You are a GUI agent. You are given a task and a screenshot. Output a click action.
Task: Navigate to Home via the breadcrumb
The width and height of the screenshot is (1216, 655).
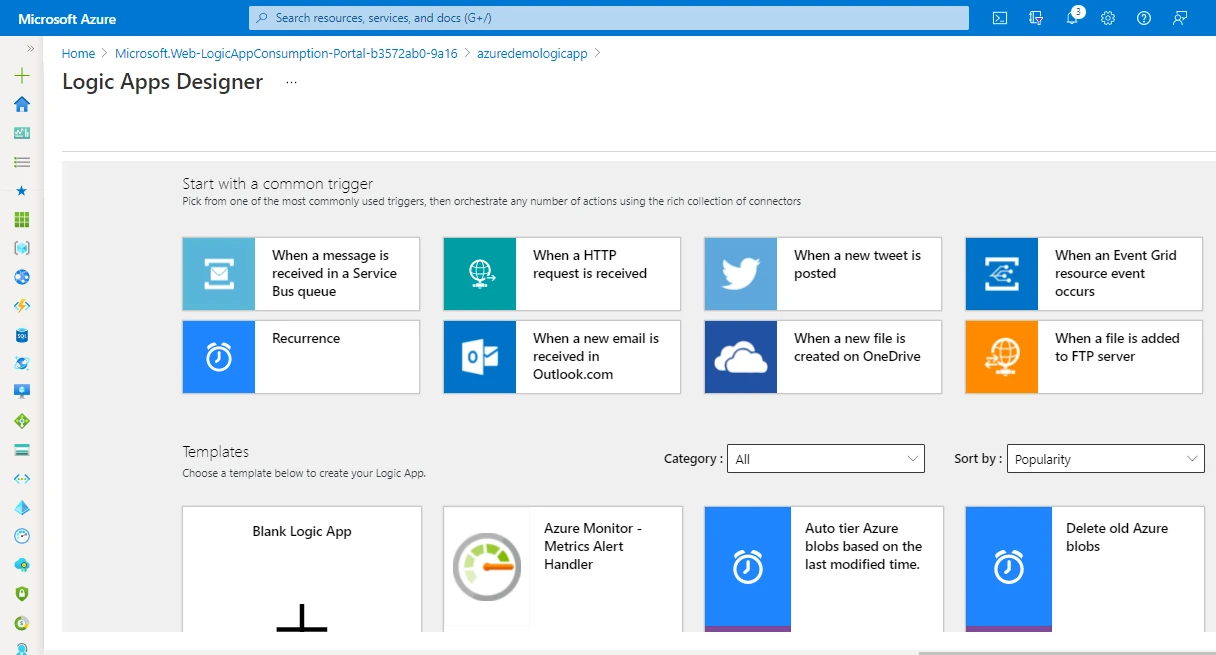click(x=78, y=53)
